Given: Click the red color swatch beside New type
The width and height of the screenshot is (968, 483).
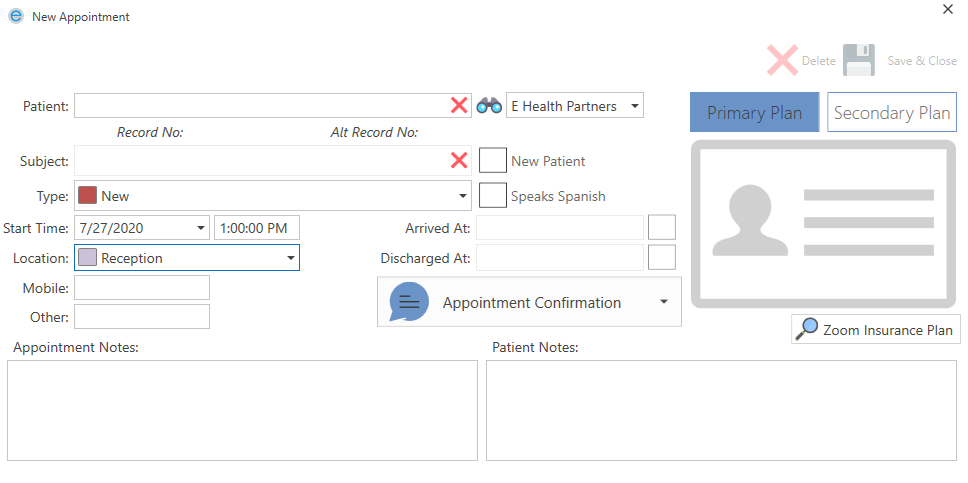Looking at the screenshot, I should point(88,196).
